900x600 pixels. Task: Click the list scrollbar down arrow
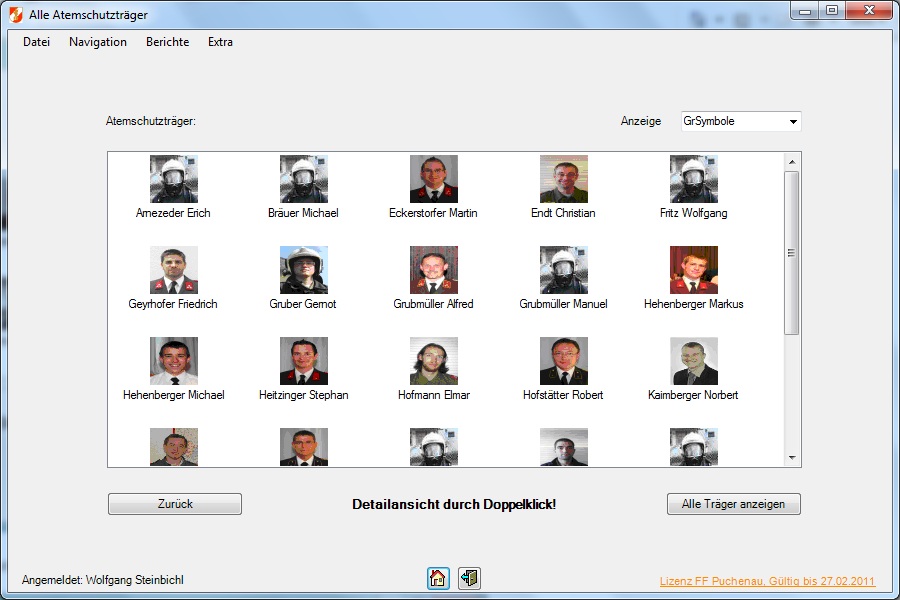pos(792,458)
